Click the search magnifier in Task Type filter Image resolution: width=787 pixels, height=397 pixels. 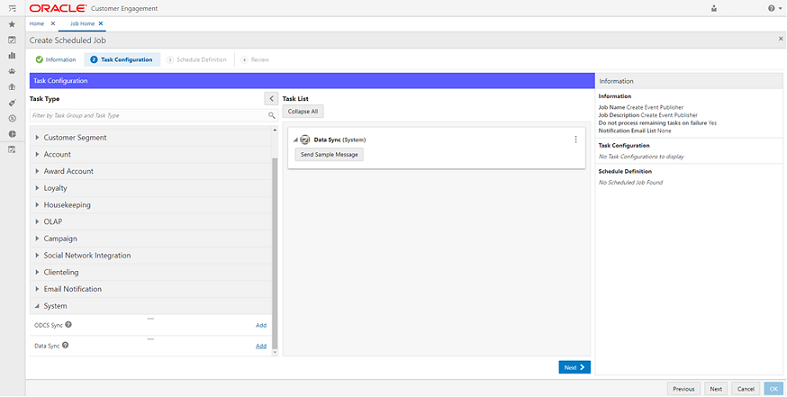(x=272, y=115)
